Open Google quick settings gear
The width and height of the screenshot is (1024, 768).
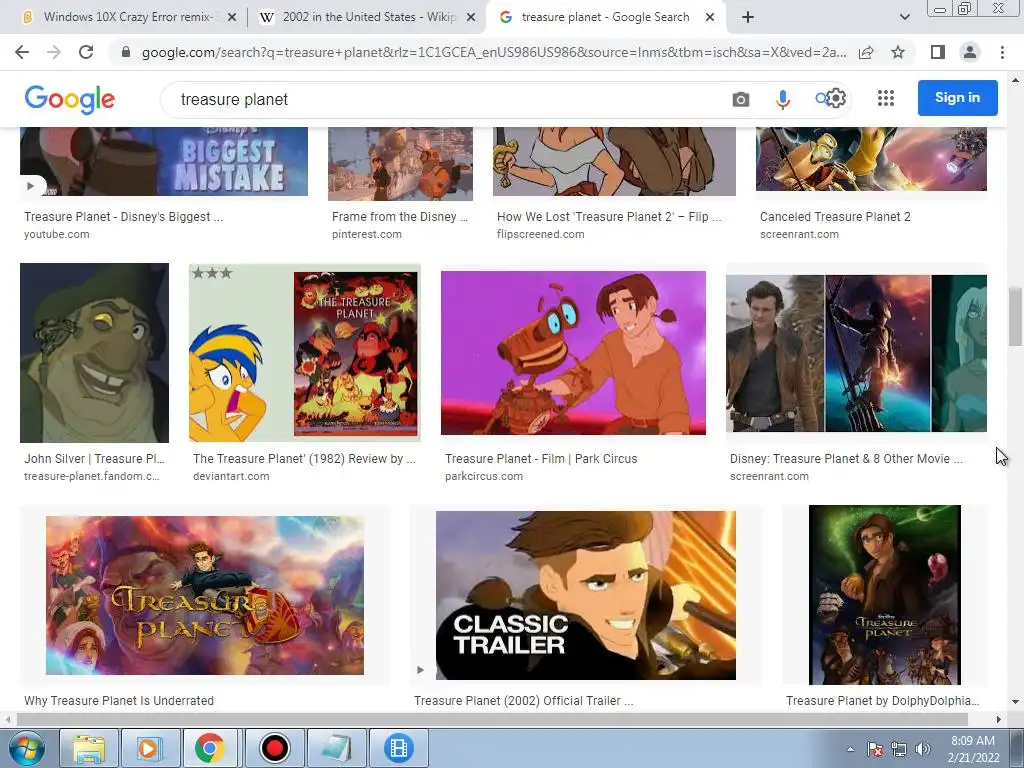pos(837,98)
